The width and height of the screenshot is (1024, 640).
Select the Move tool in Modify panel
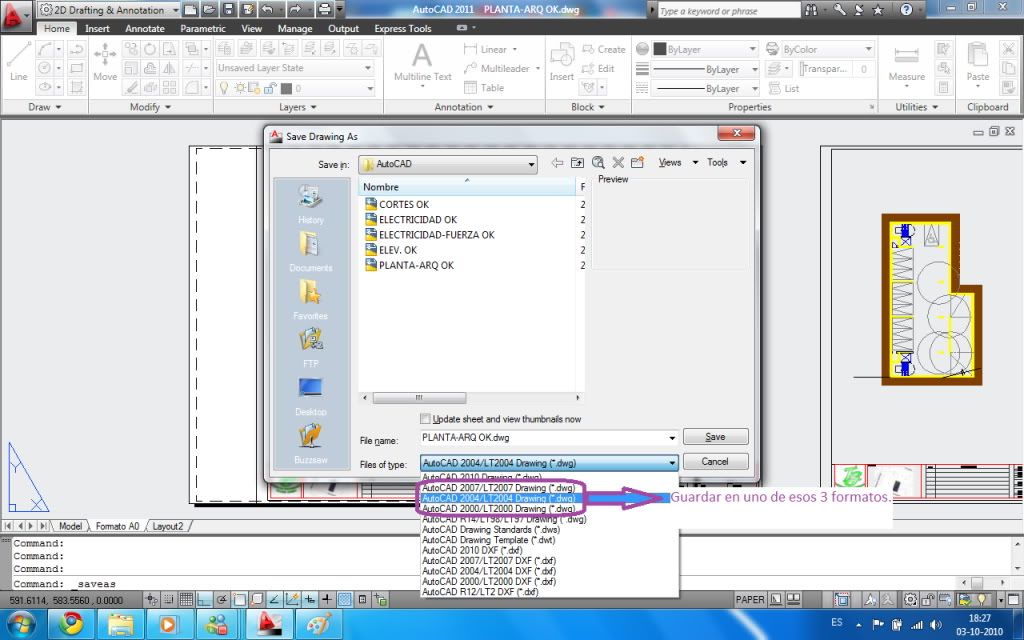point(104,61)
